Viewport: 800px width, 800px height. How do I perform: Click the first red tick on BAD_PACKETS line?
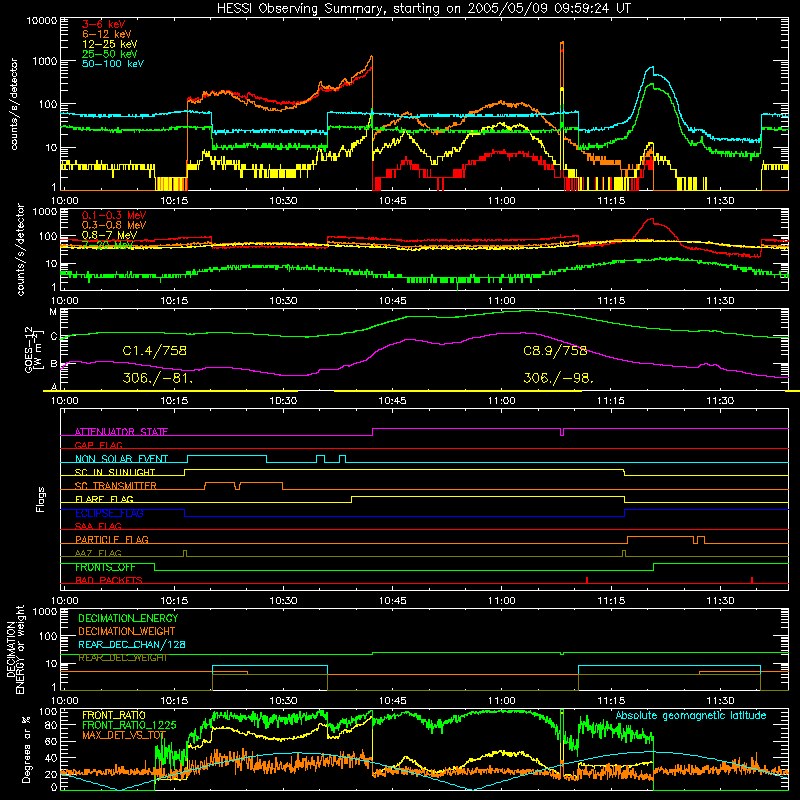tap(587, 580)
